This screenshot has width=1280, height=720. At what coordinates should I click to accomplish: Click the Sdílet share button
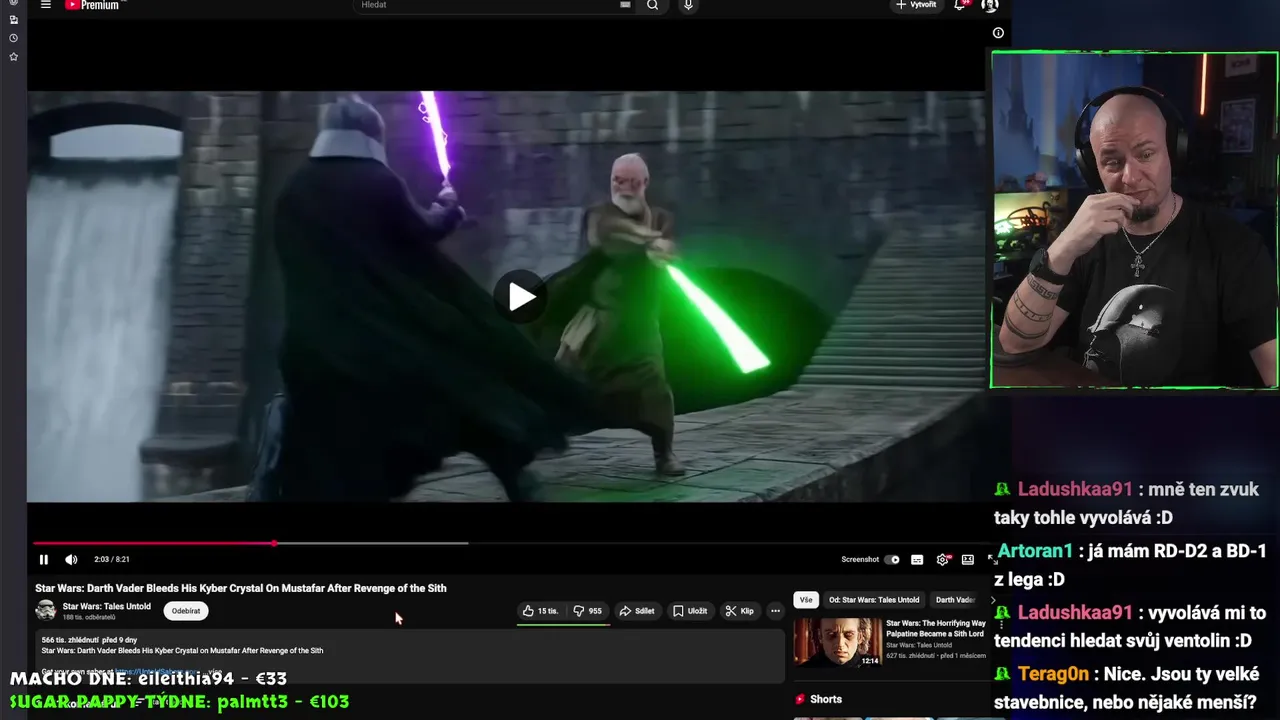coord(637,611)
